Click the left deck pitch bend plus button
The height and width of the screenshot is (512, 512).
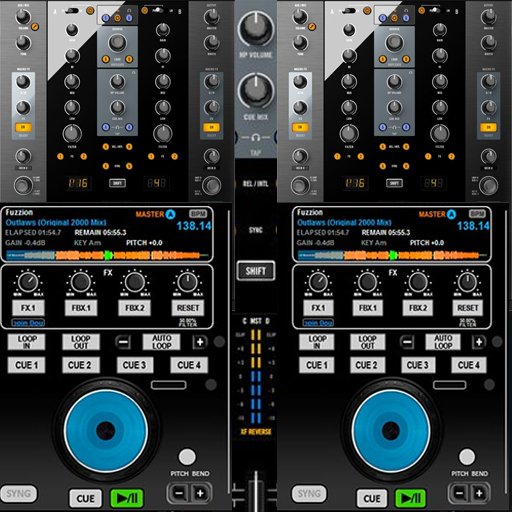[x=200, y=493]
